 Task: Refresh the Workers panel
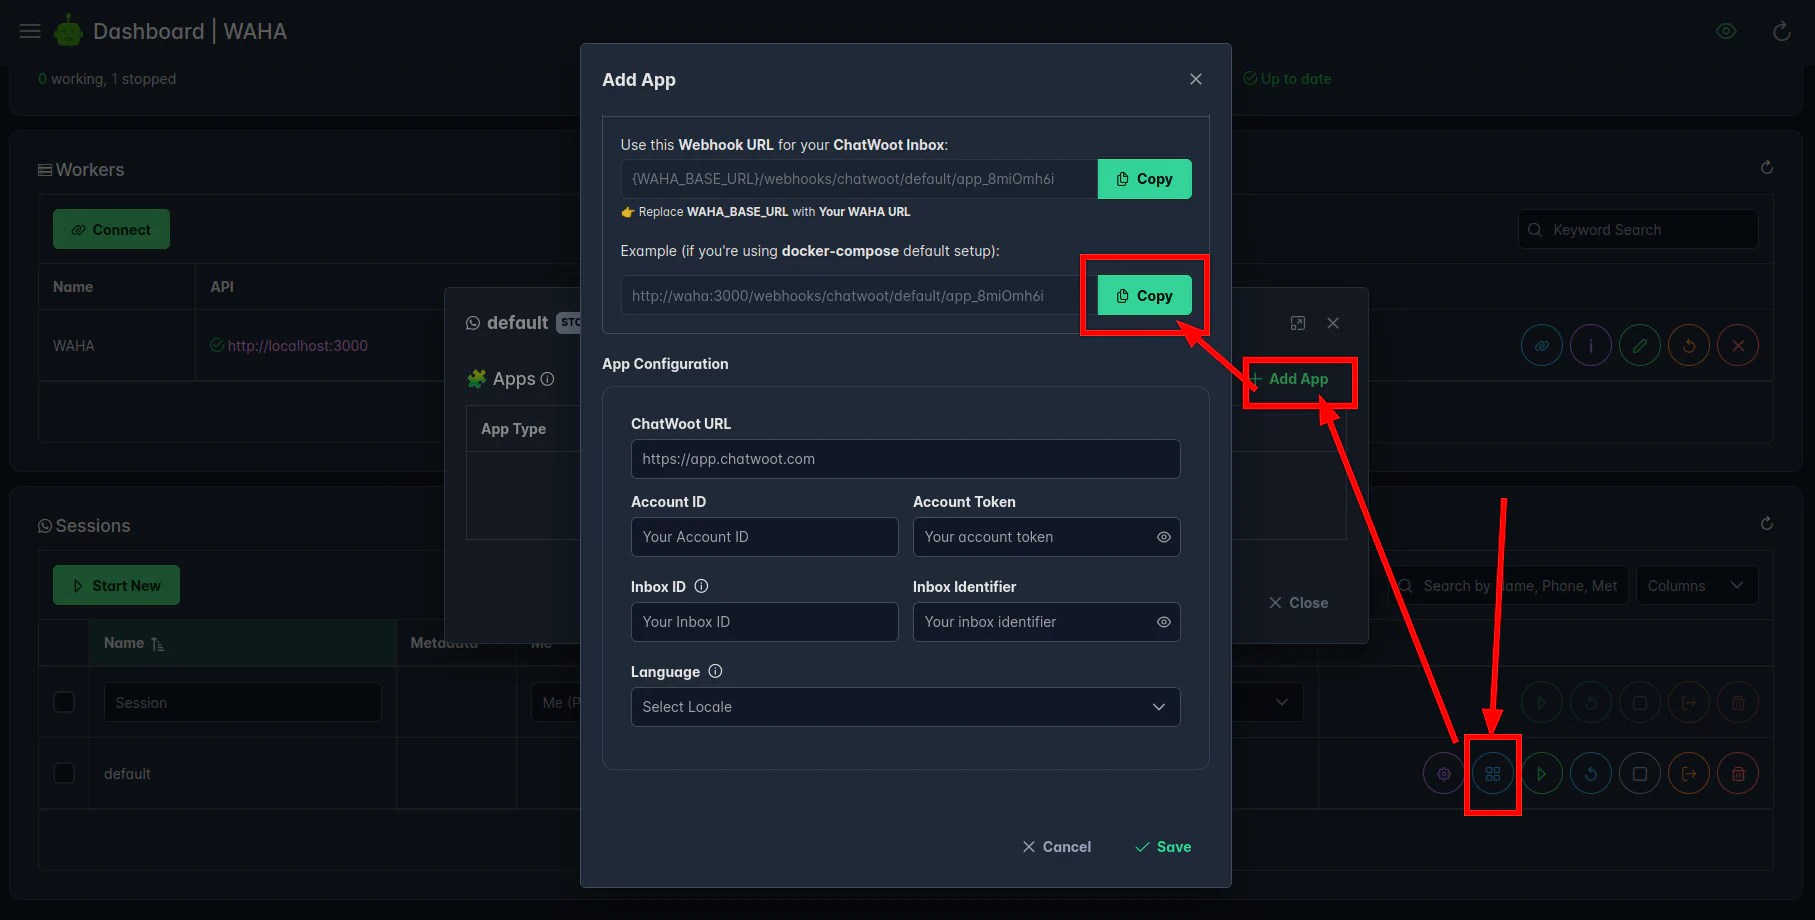pyautogui.click(x=1767, y=167)
